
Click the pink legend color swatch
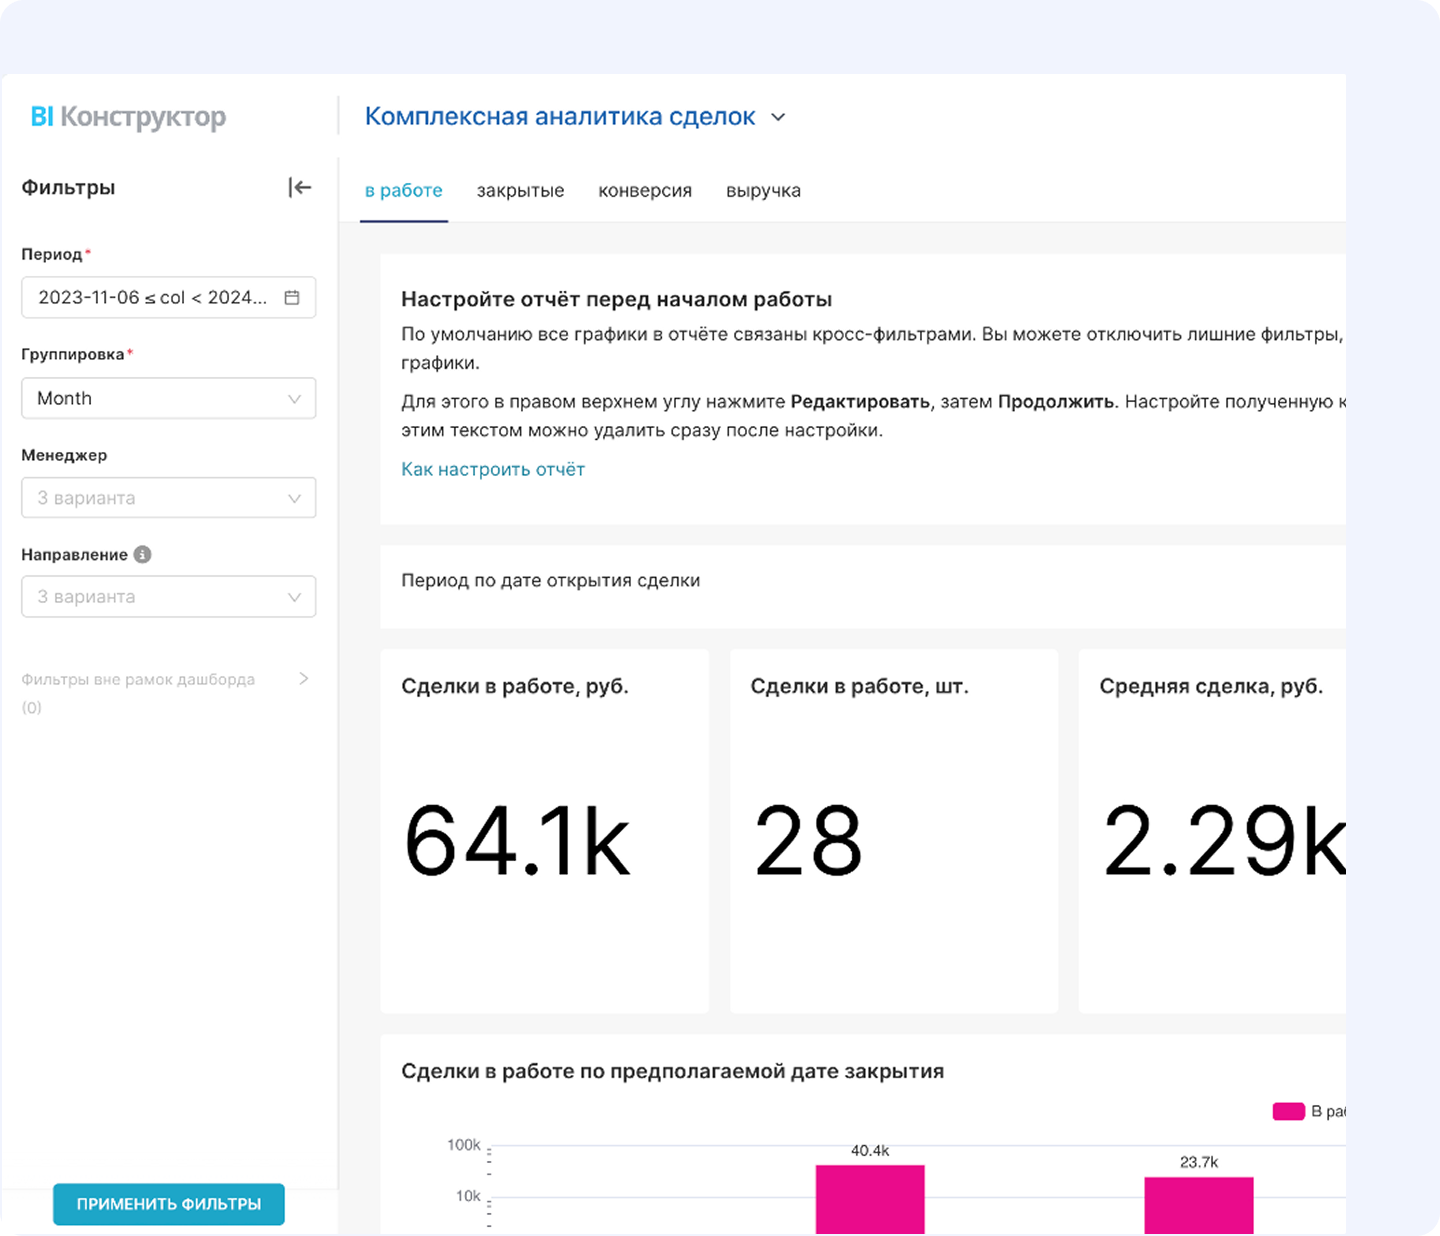tap(1288, 1111)
